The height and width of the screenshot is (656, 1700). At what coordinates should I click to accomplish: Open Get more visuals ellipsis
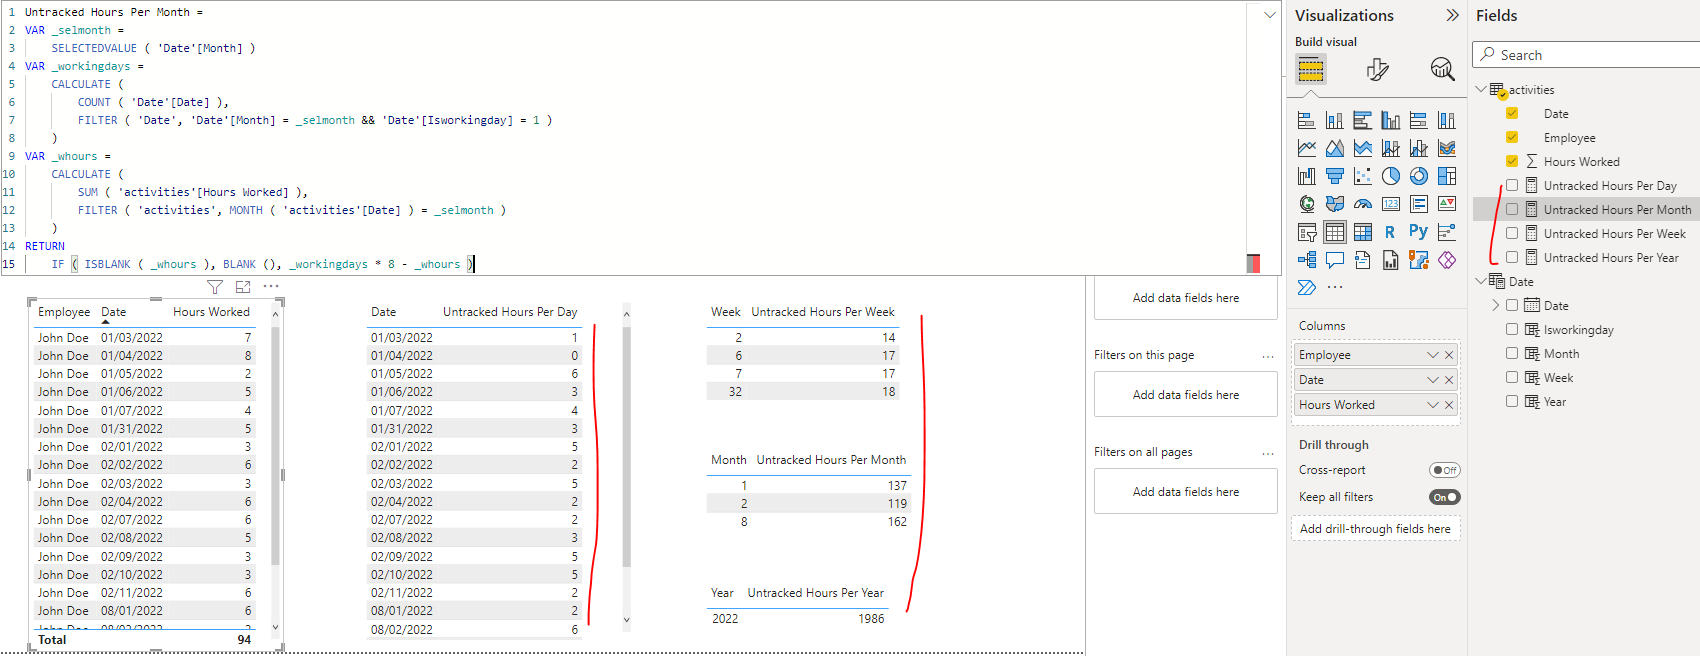(1334, 287)
